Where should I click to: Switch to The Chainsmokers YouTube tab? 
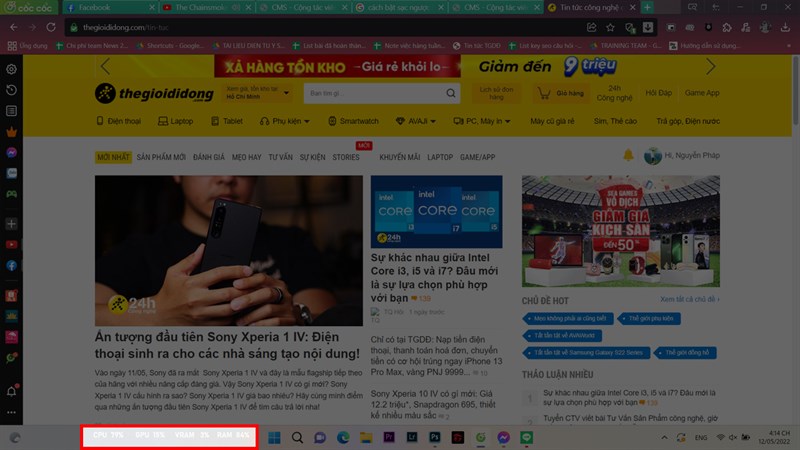[206, 8]
